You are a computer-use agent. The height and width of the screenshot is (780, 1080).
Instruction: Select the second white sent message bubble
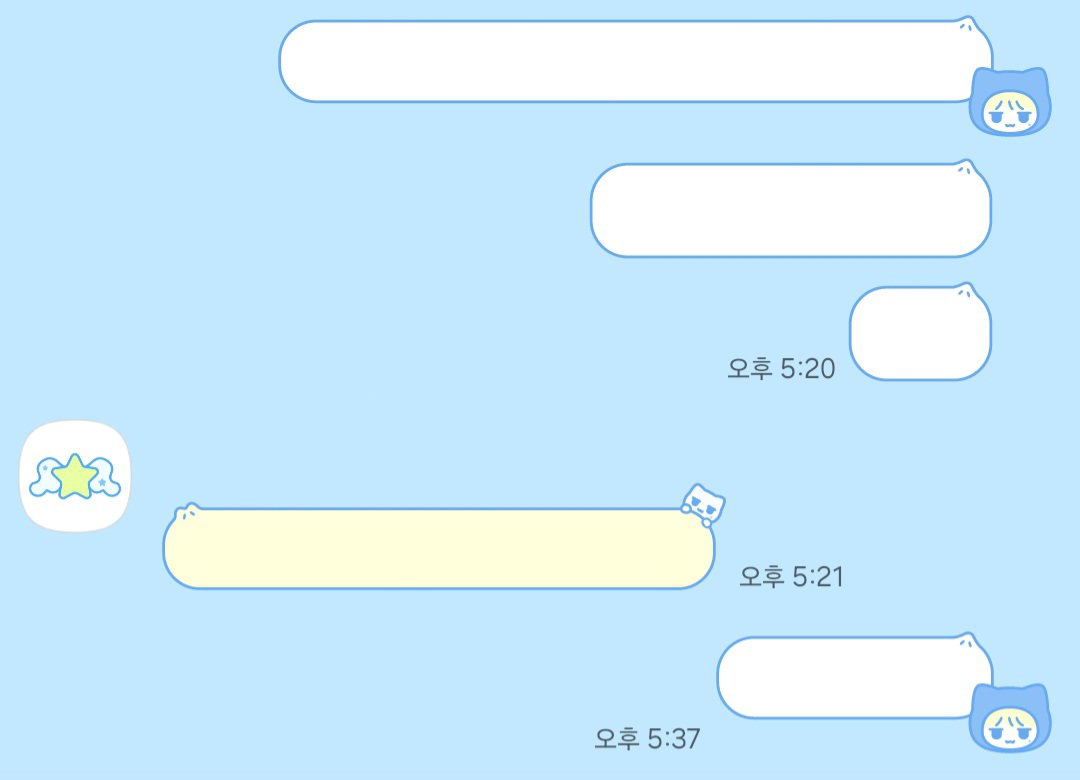[791, 210]
